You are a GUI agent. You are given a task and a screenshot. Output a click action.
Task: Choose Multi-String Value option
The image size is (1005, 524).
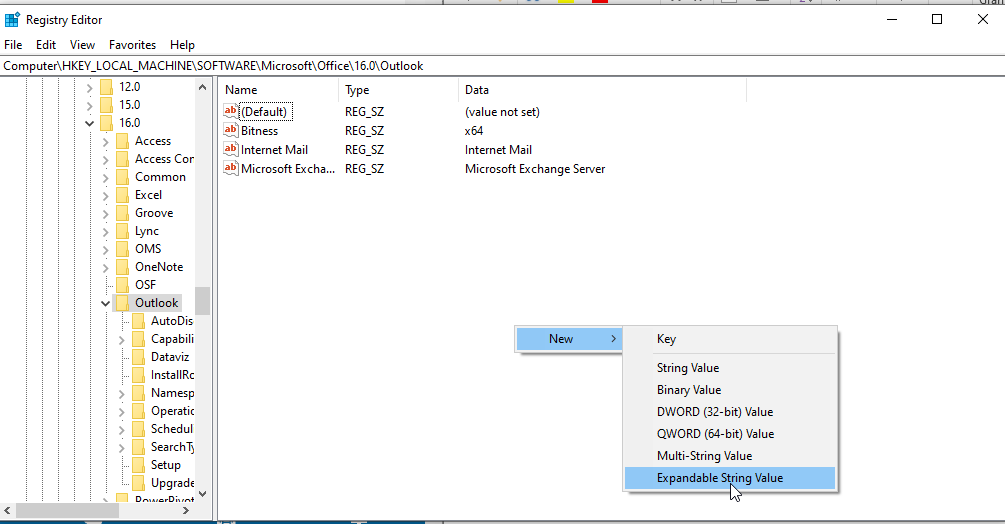[730, 455]
